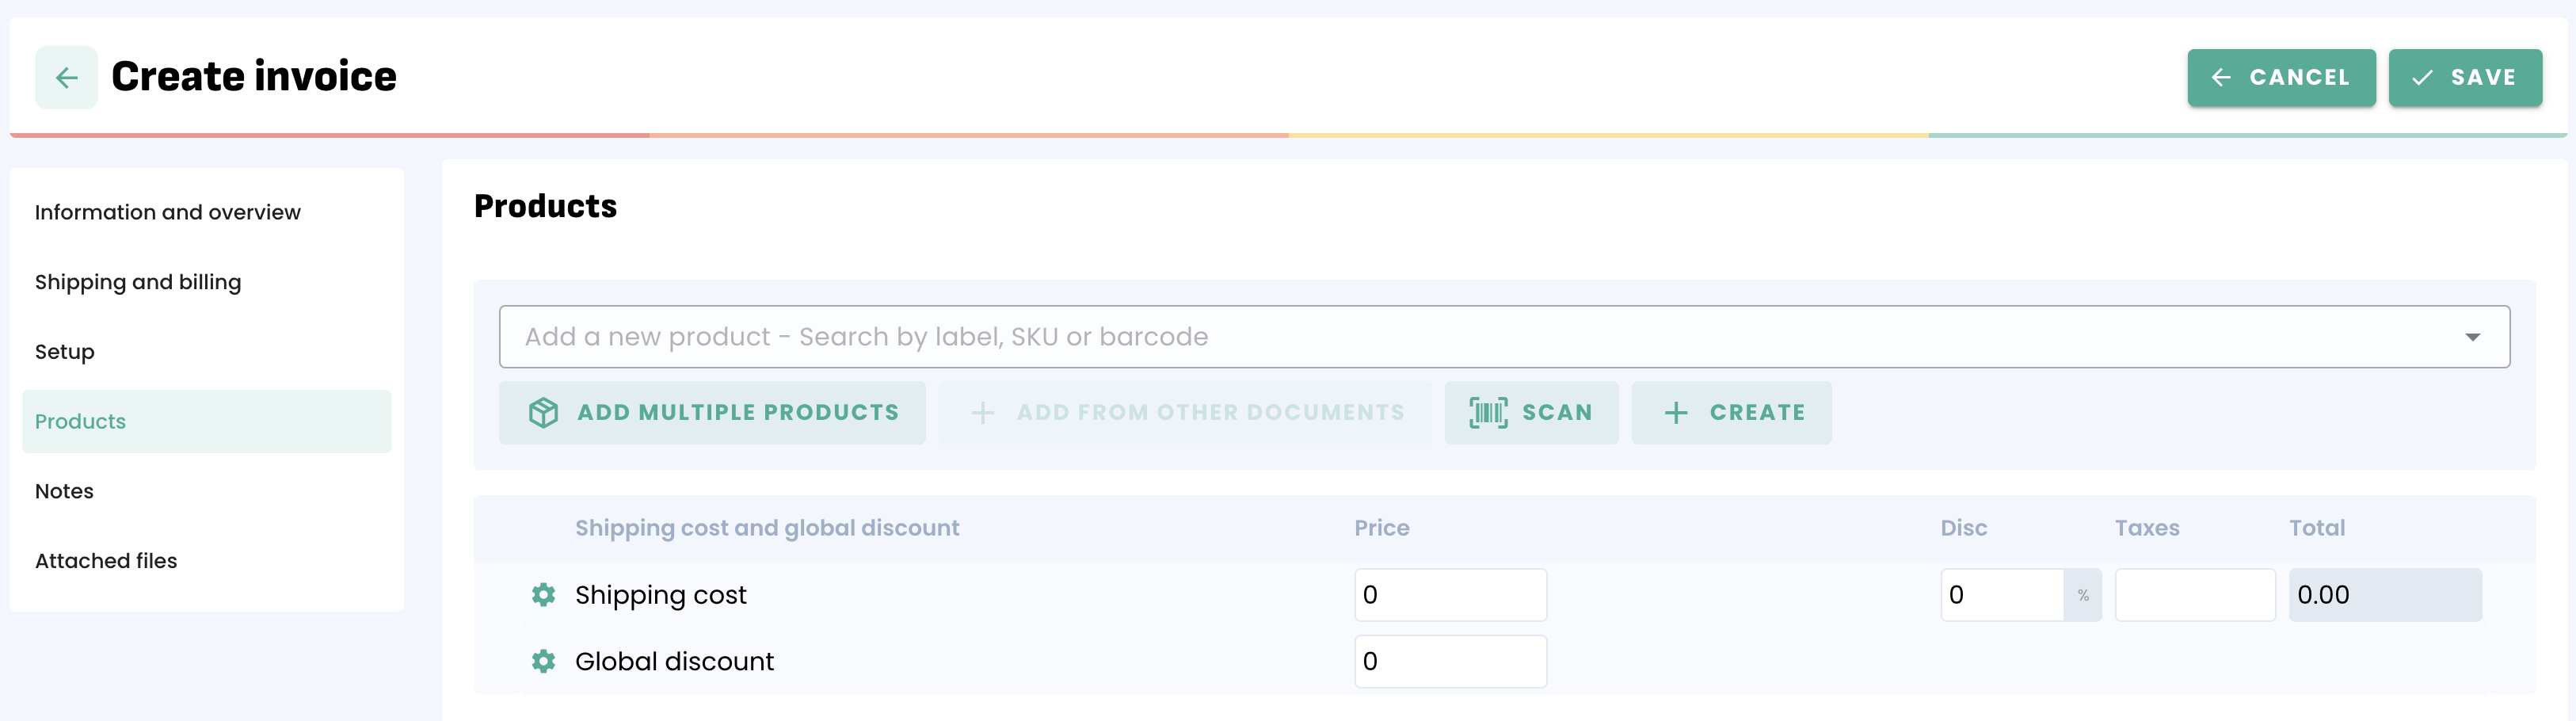Open the Add a new product search box
This screenshot has height=721, width=2576.
click(1400, 337)
